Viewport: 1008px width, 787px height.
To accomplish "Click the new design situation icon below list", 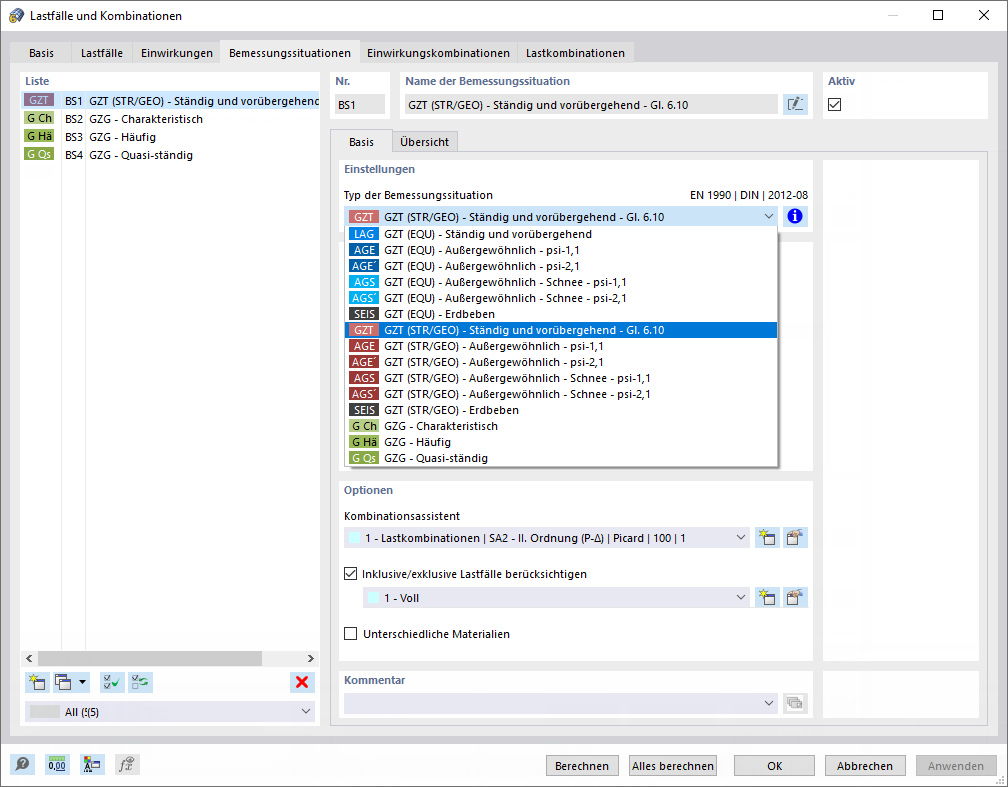I will pyautogui.click(x=37, y=682).
